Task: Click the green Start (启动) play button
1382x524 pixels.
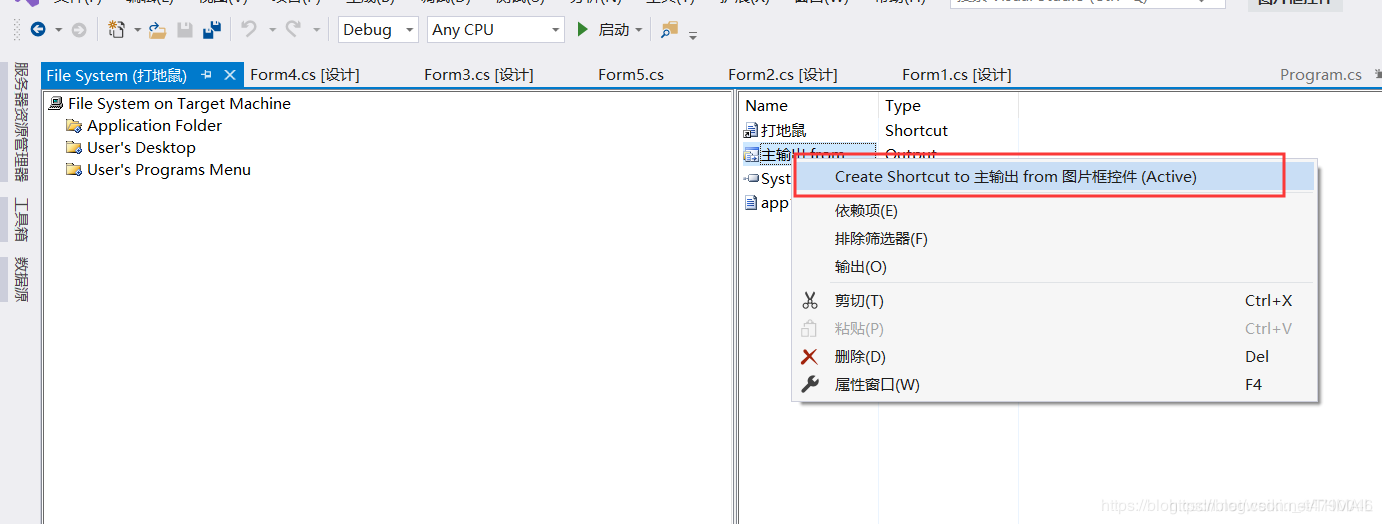Action: [x=583, y=30]
